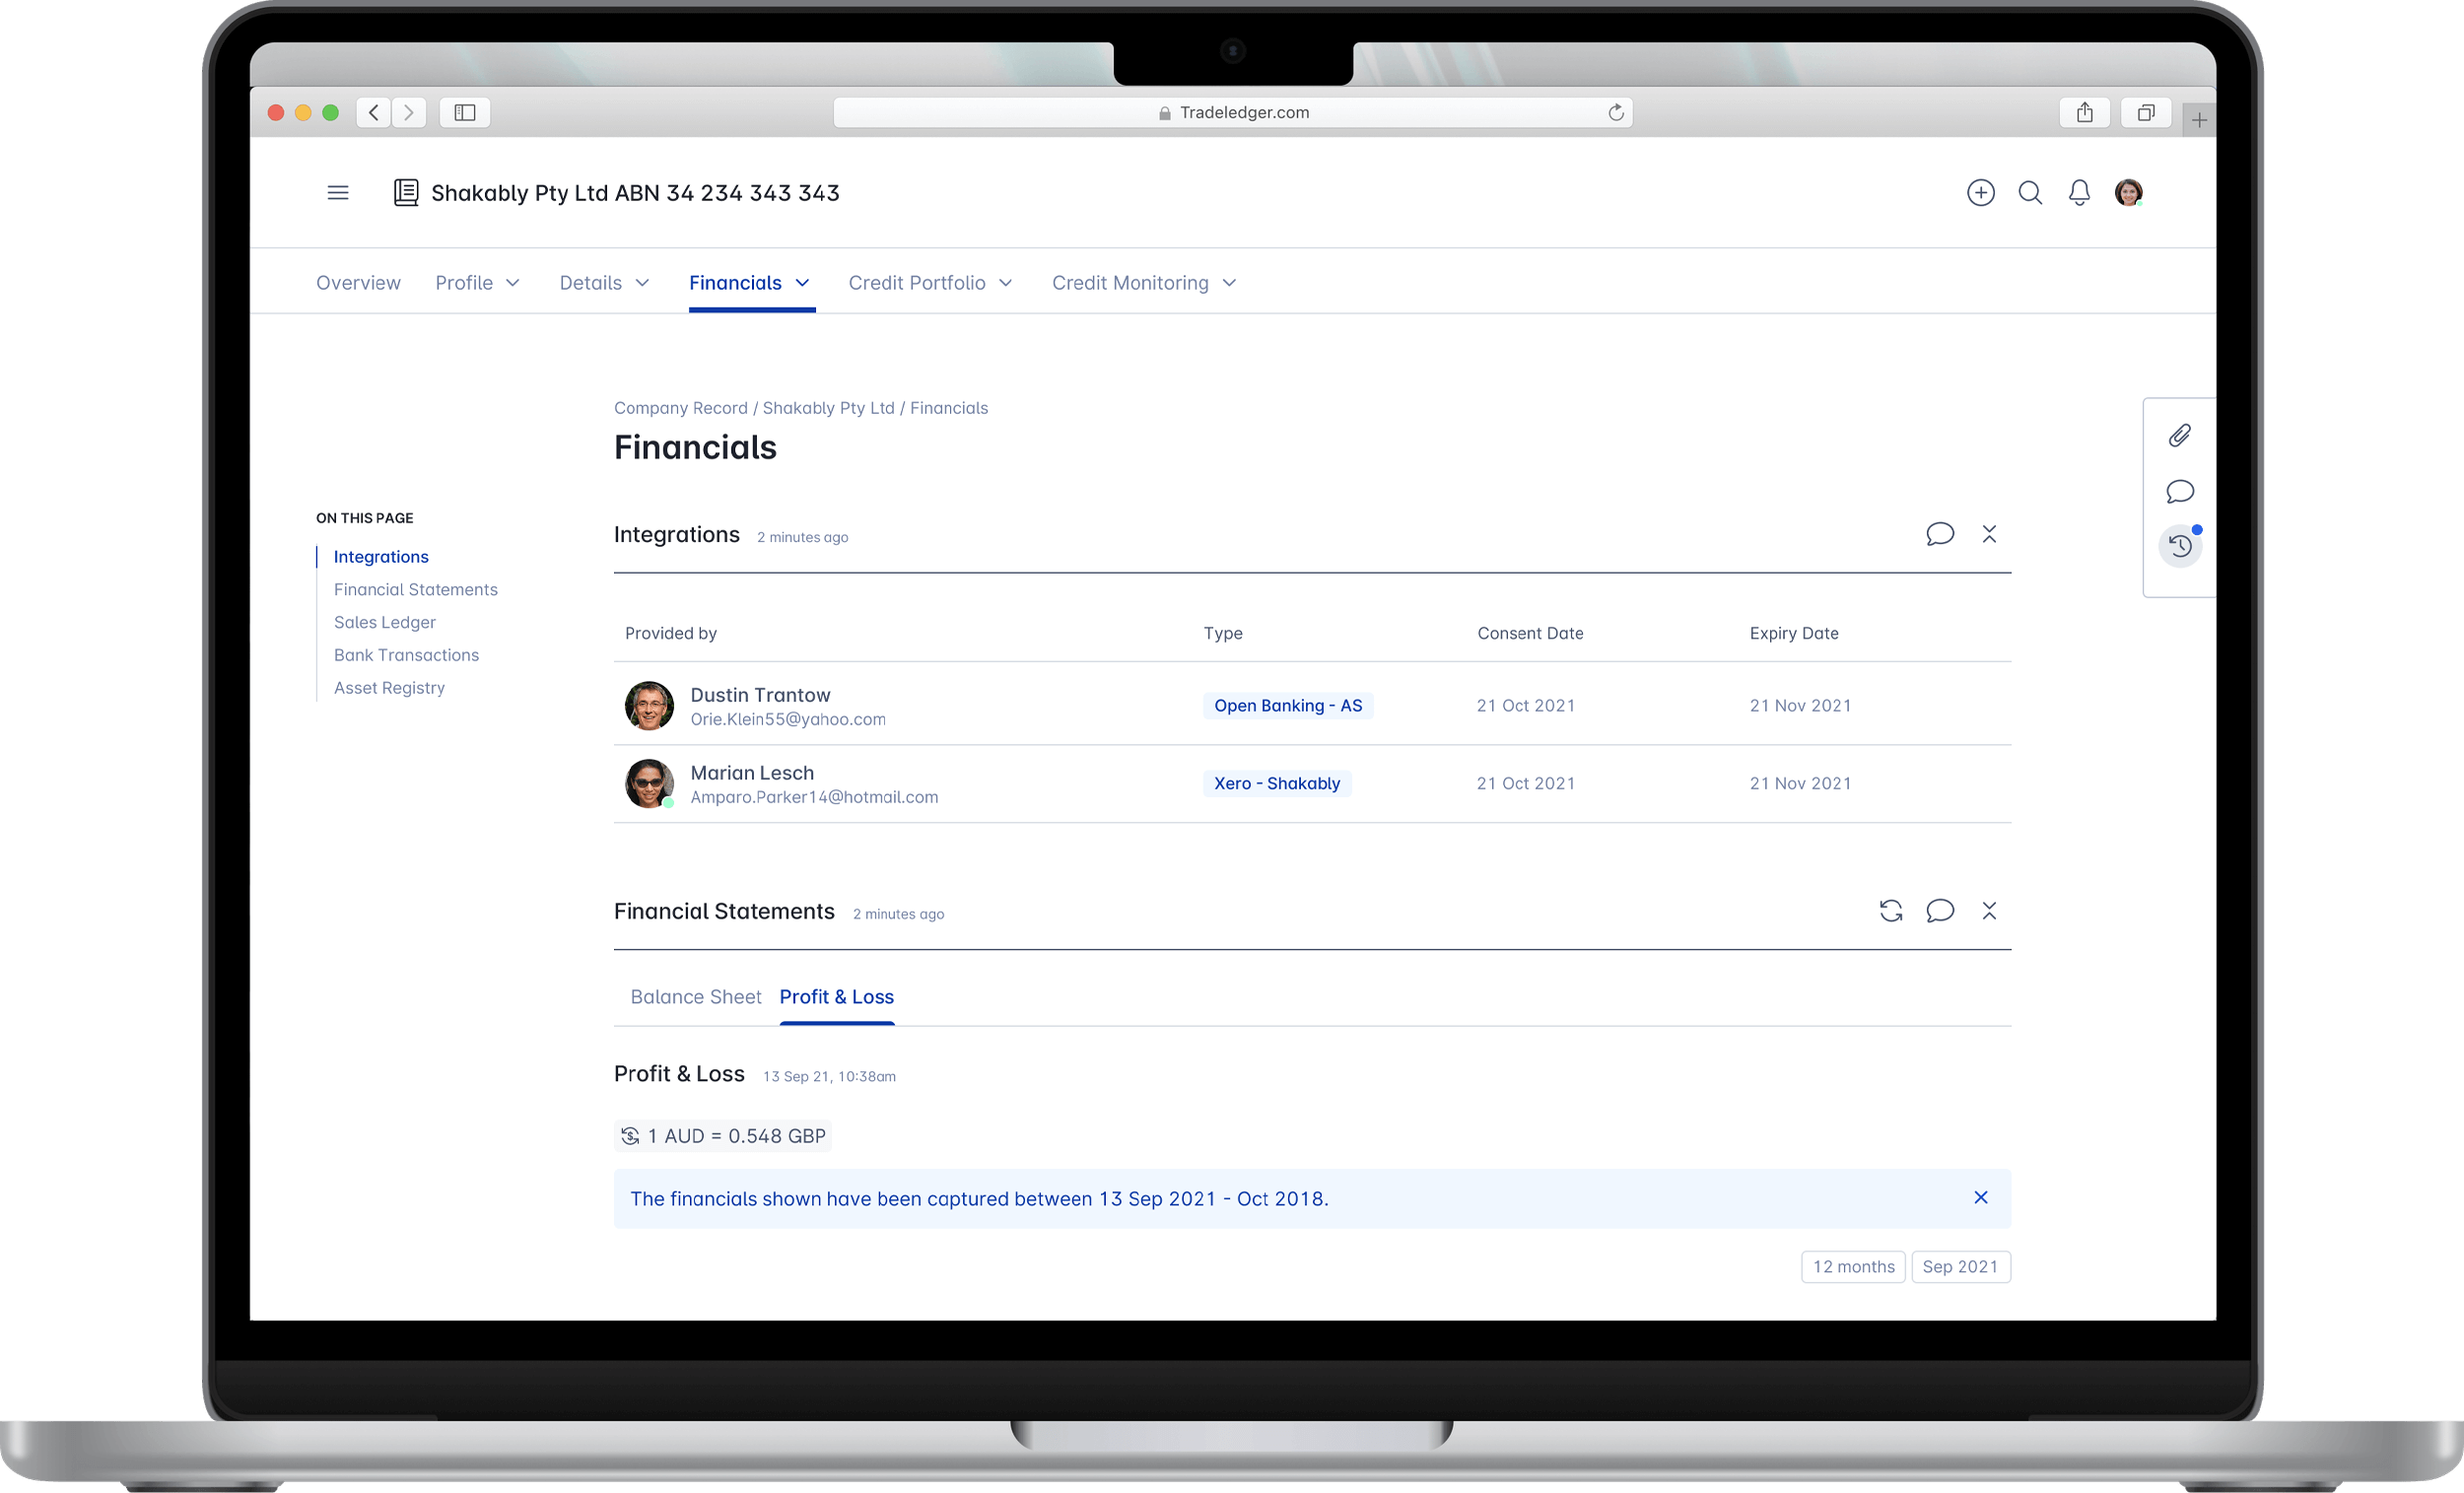Open comments for Integrations section
2464x1493 pixels.
[1939, 534]
